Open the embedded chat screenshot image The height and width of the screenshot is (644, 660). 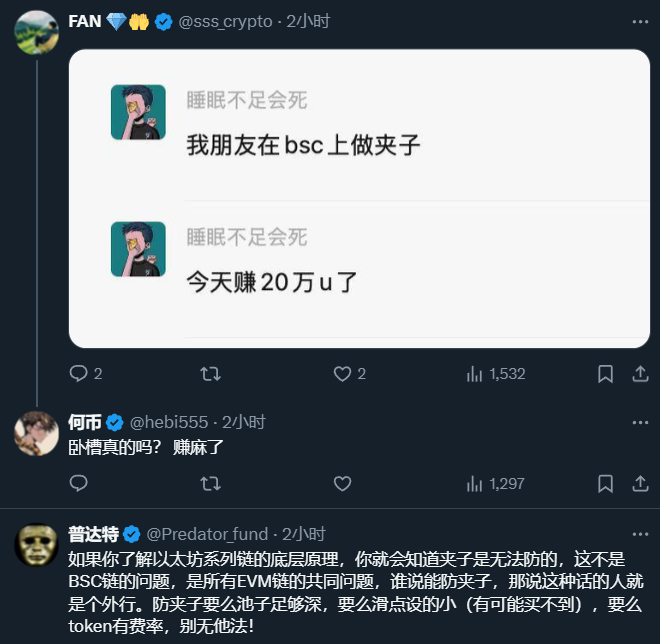(359, 198)
